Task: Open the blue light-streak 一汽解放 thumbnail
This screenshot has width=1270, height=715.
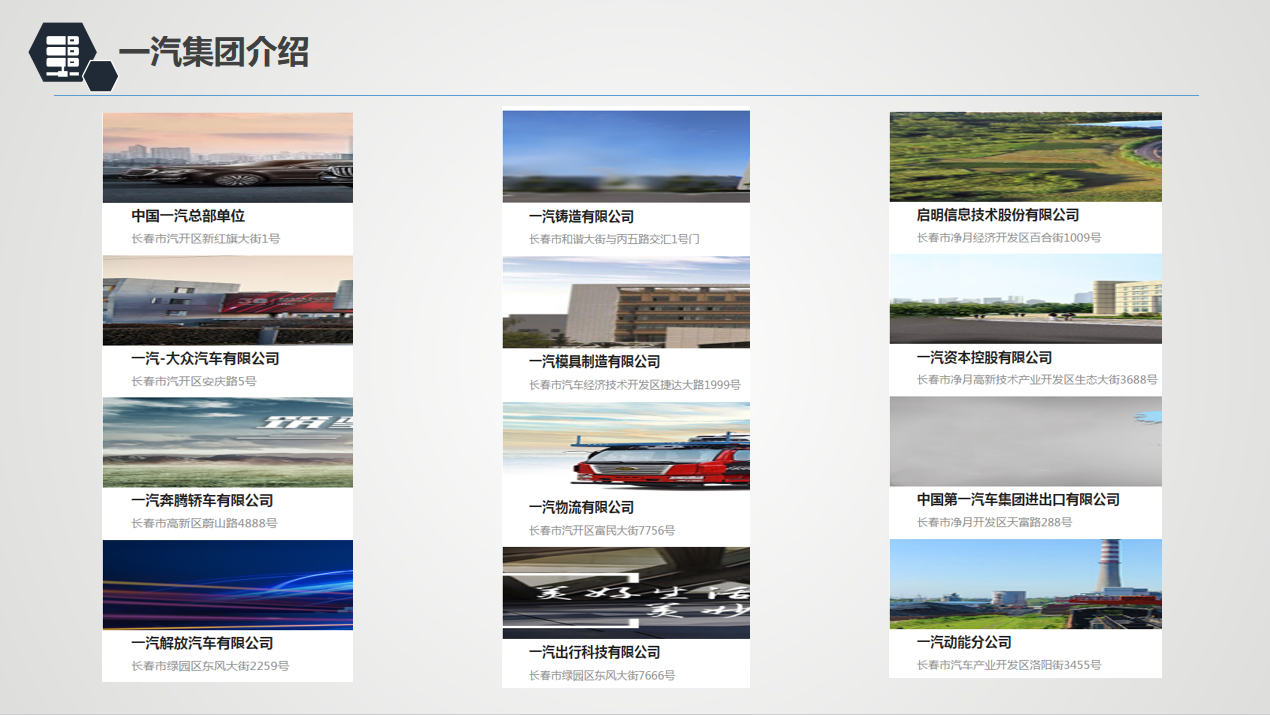Action: click(227, 585)
